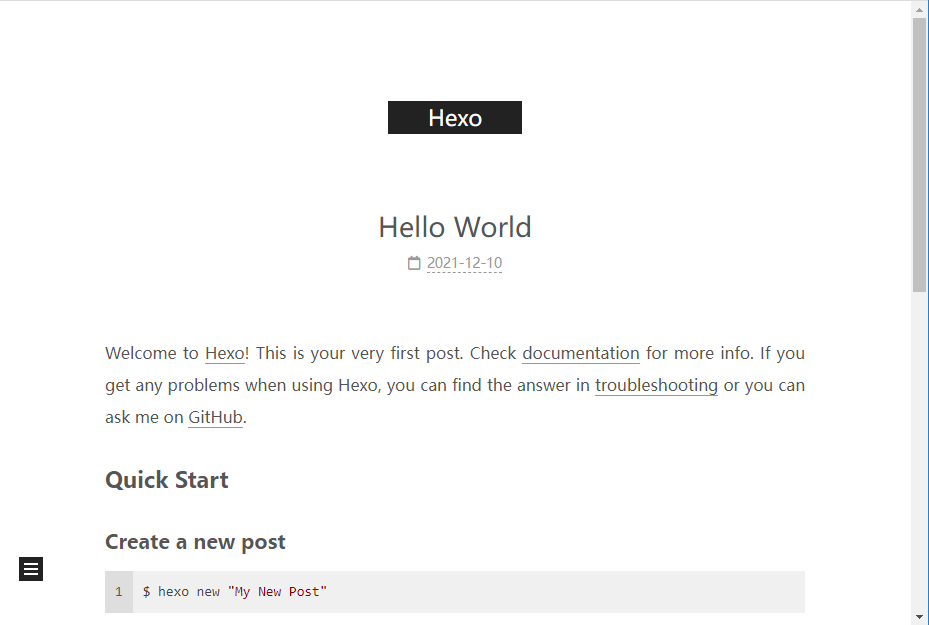
Task: Click the 2021-12-10 post date
Action: (464, 262)
